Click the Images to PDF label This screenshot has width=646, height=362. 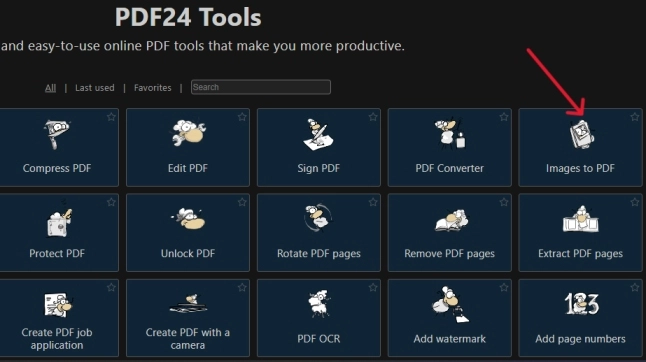point(580,168)
